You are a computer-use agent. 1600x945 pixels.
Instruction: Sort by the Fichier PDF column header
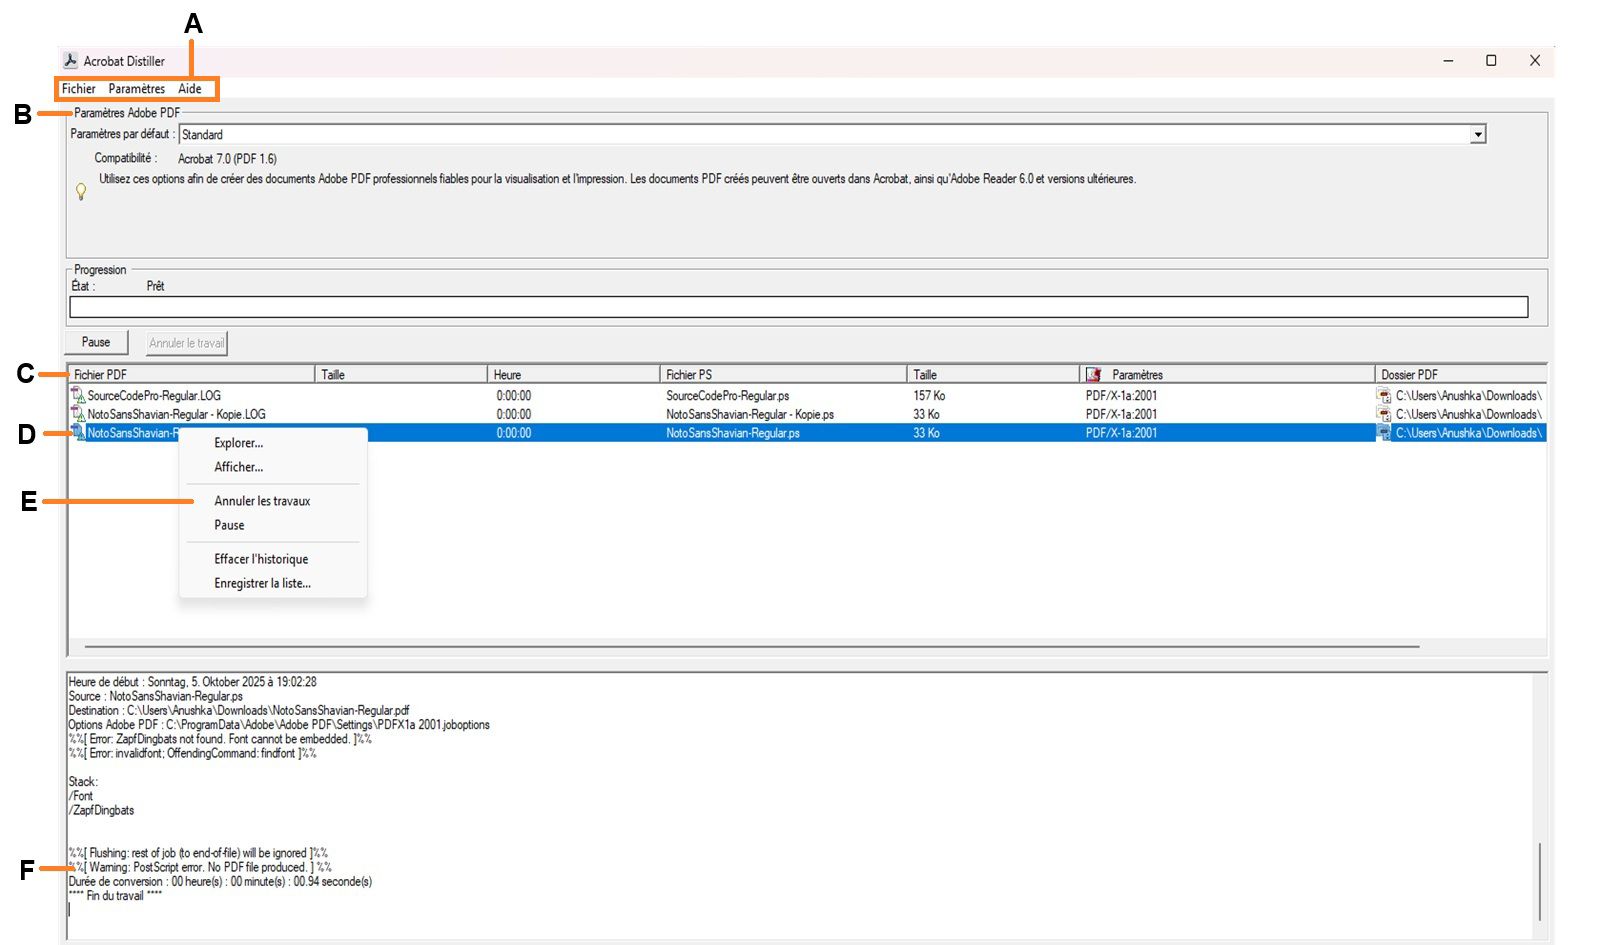point(191,375)
